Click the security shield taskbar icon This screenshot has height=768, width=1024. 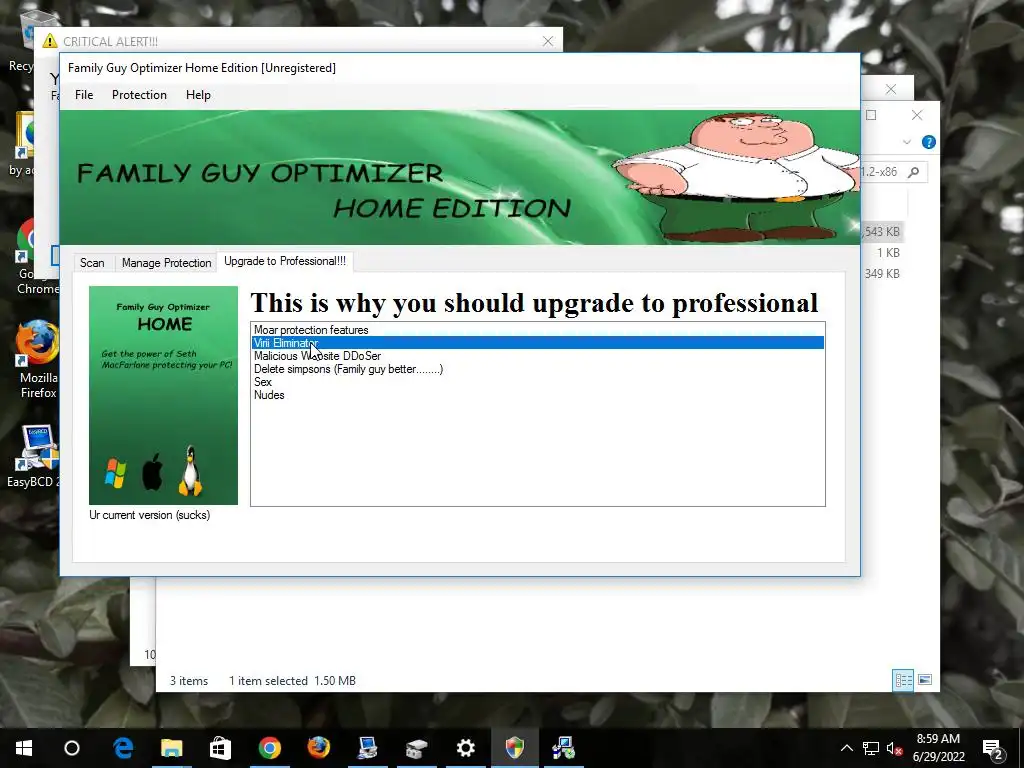pos(515,748)
